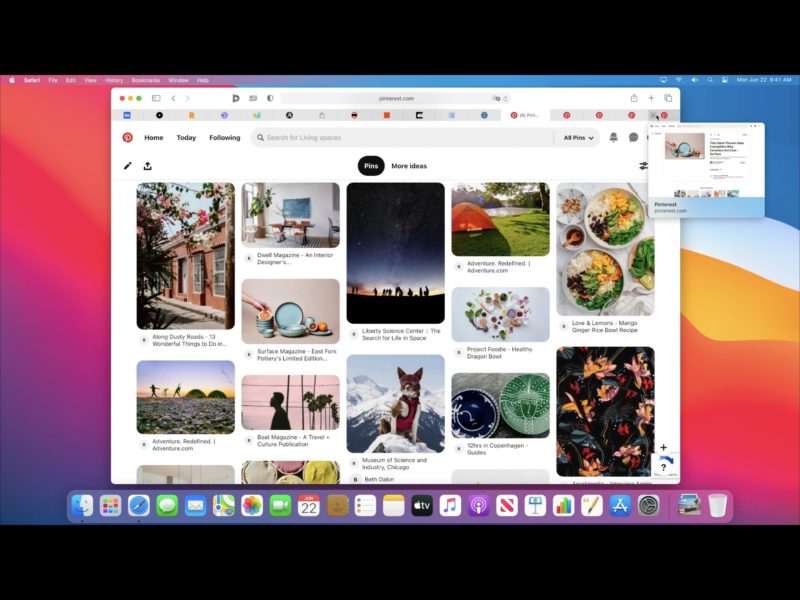The width and height of the screenshot is (800, 600).
Task: Click 'Project Foodie - Healthy Dragon Bowl' text
Action: [499, 353]
